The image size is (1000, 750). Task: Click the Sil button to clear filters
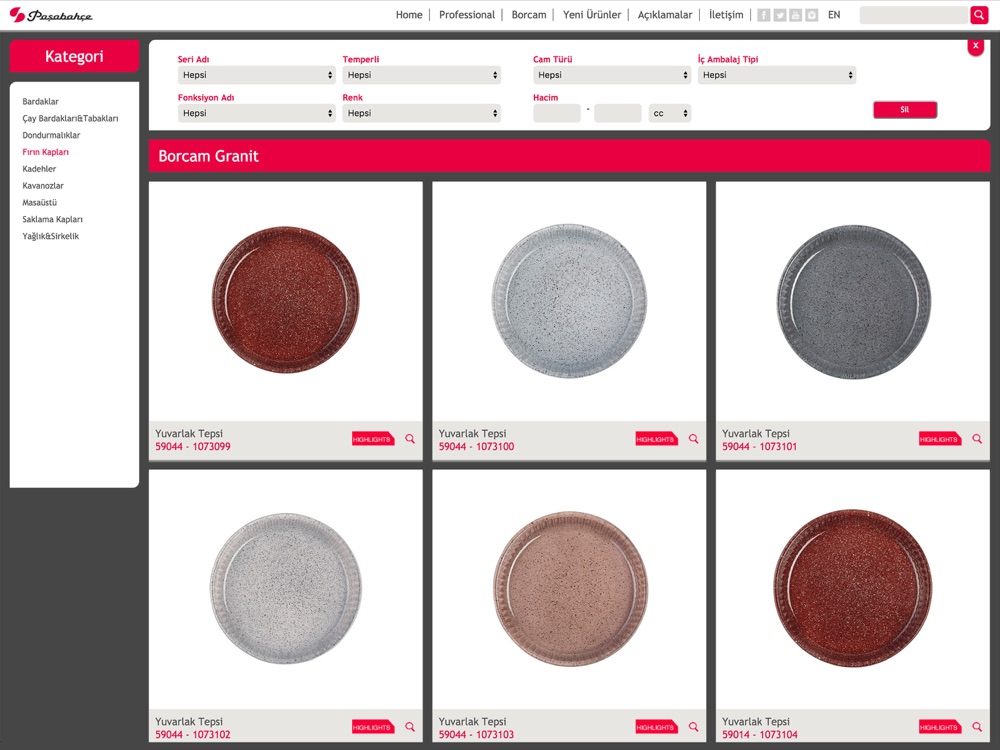pyautogui.click(x=905, y=110)
